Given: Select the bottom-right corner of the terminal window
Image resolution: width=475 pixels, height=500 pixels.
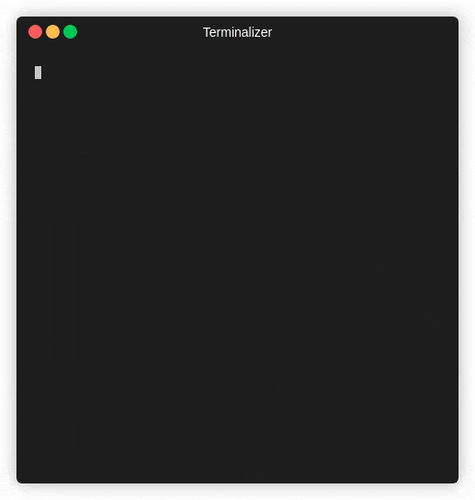Looking at the screenshot, I should pos(456,481).
